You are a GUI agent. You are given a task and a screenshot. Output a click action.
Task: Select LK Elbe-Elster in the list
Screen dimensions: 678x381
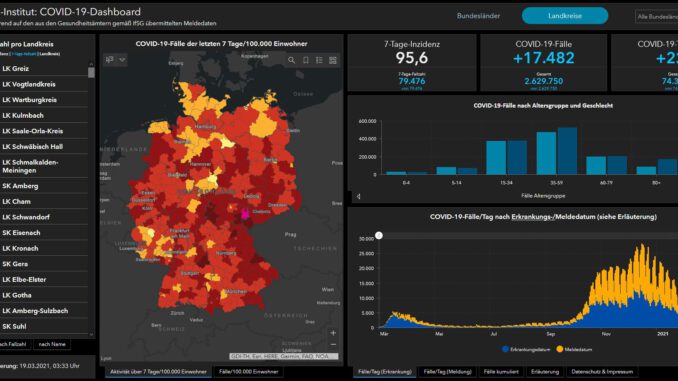[x=44, y=279]
